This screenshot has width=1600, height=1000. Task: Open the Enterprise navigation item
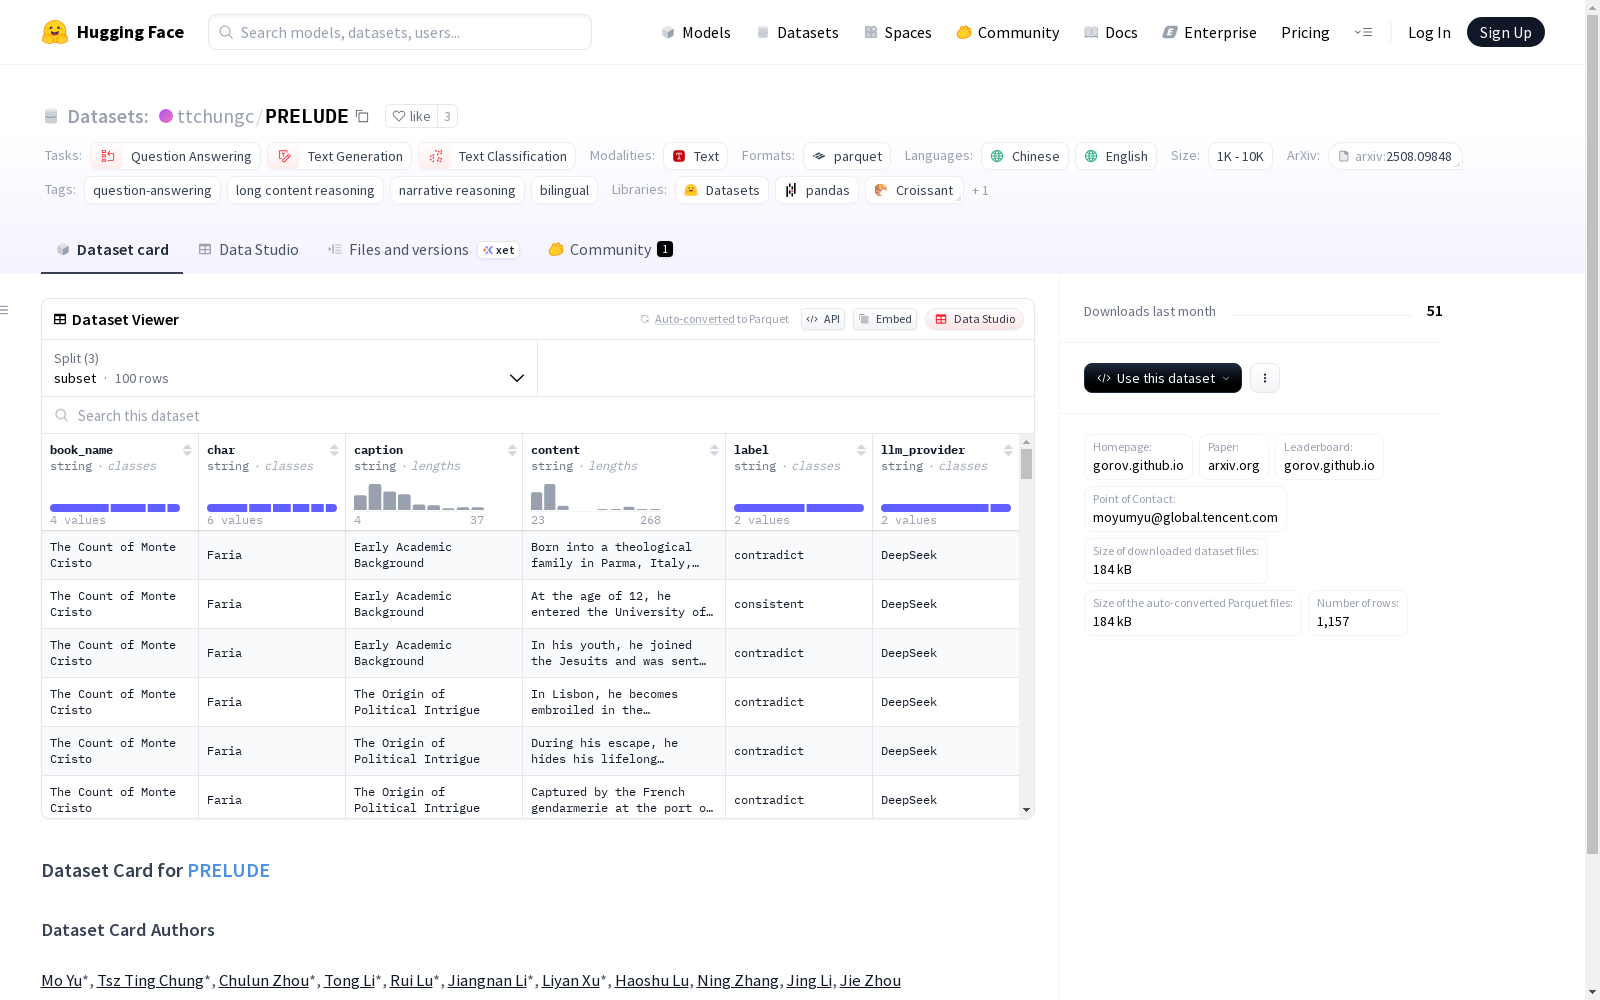1210,32
